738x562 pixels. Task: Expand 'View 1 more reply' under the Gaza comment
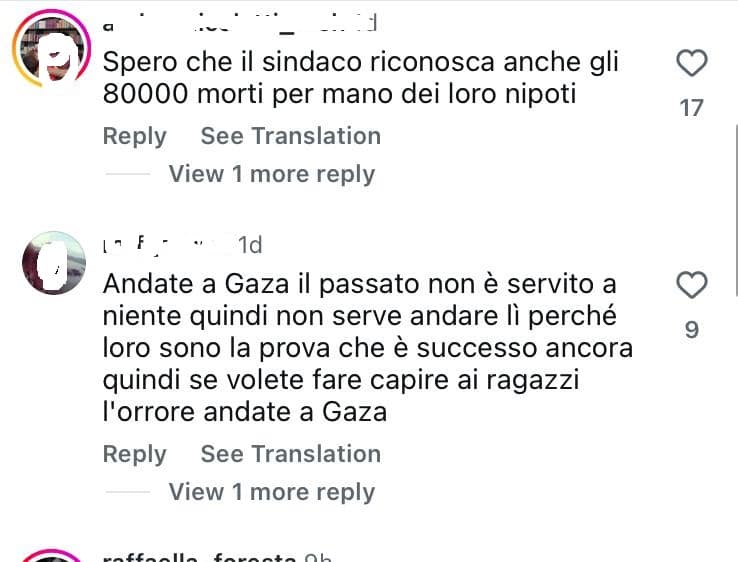(272, 492)
